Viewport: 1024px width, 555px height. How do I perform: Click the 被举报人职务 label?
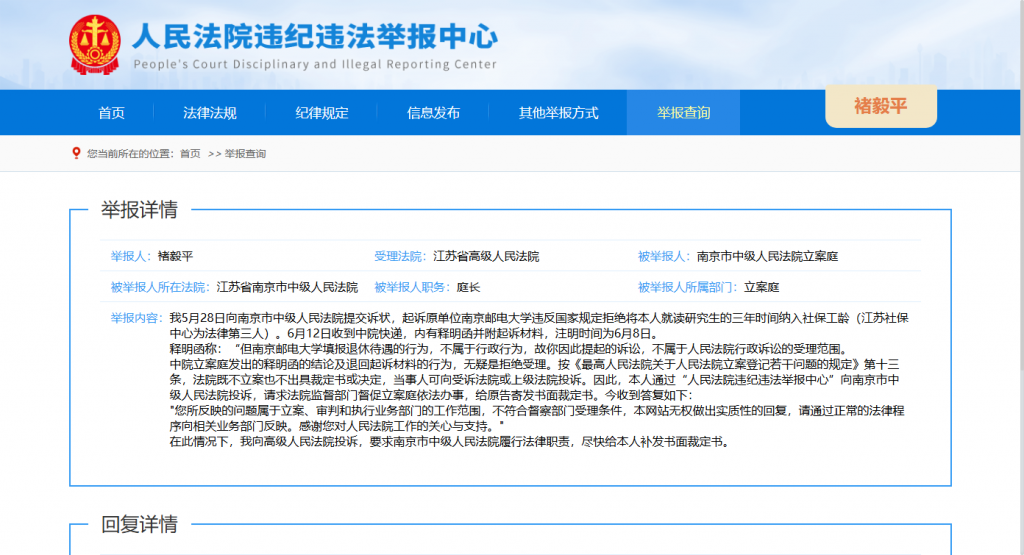click(x=412, y=287)
